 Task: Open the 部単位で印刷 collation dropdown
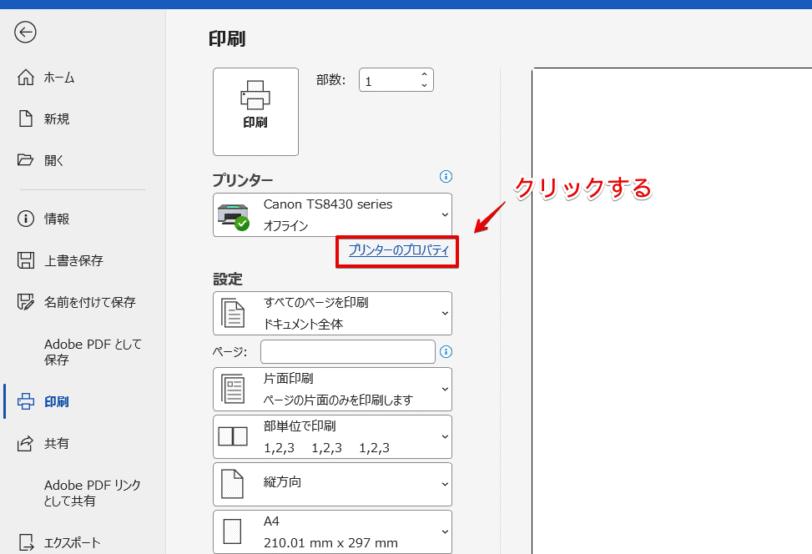tap(332, 437)
